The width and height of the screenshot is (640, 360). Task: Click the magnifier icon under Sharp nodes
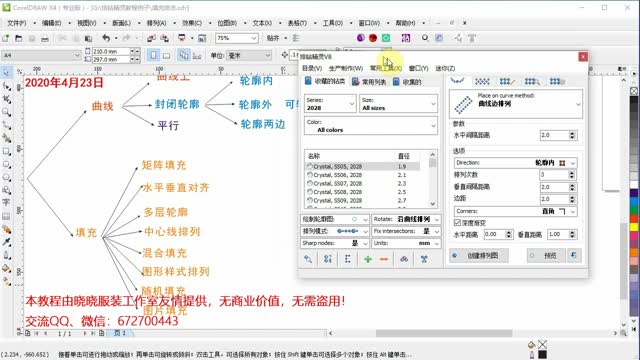click(308, 259)
